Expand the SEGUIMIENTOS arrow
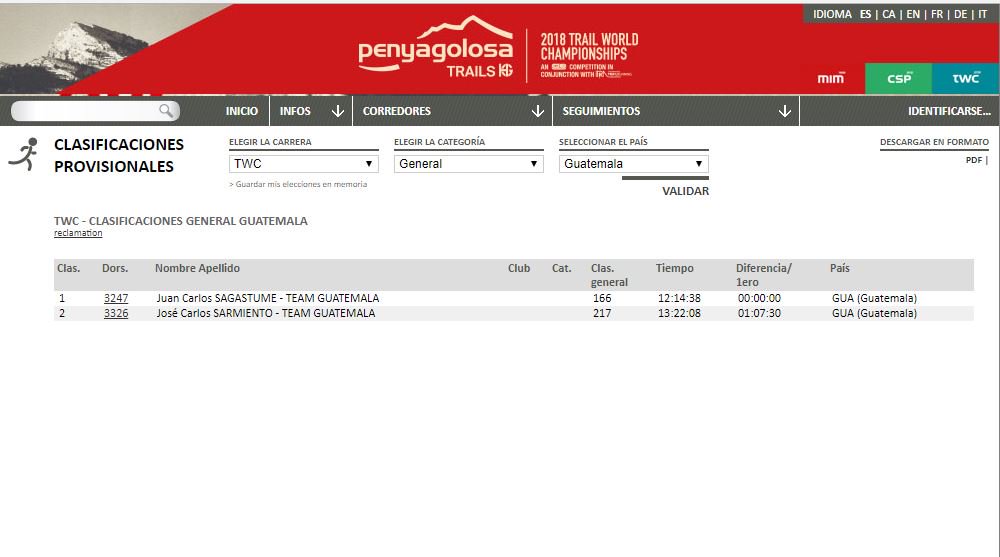Image resolution: width=1000 pixels, height=557 pixels. pyautogui.click(x=784, y=112)
